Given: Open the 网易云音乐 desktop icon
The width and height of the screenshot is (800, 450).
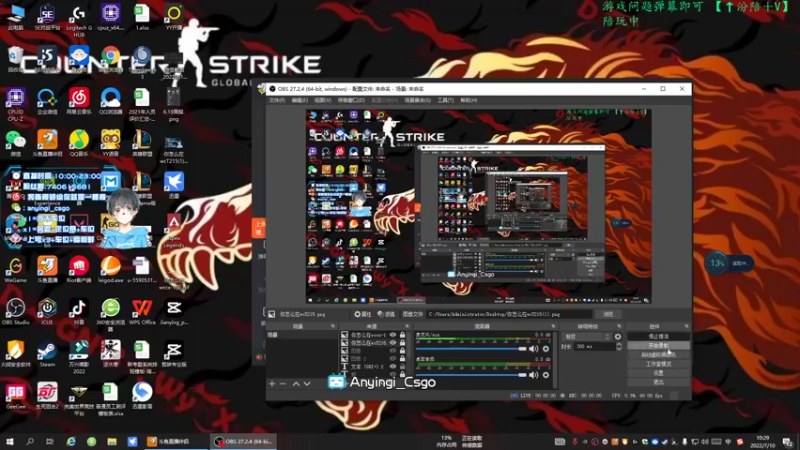Looking at the screenshot, I should click(x=79, y=101).
